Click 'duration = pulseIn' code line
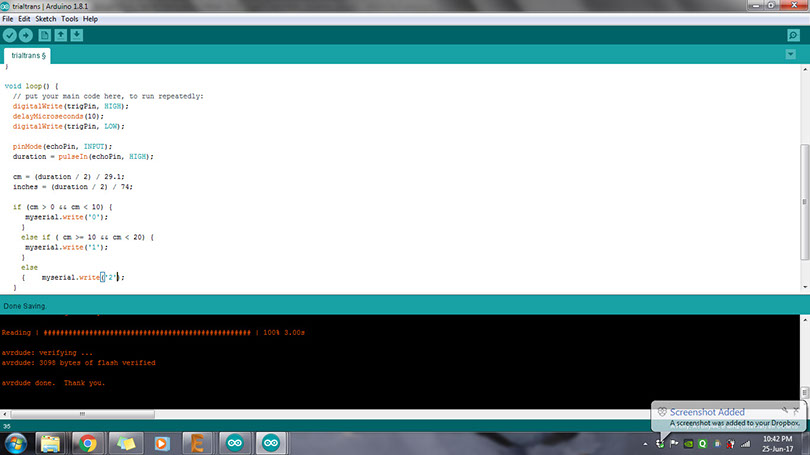Image resolution: width=810 pixels, height=455 pixels. click(83, 156)
